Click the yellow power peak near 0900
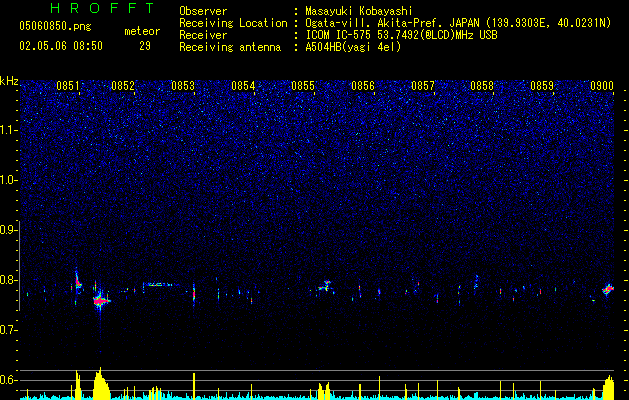629x400 pixels. click(x=609, y=387)
